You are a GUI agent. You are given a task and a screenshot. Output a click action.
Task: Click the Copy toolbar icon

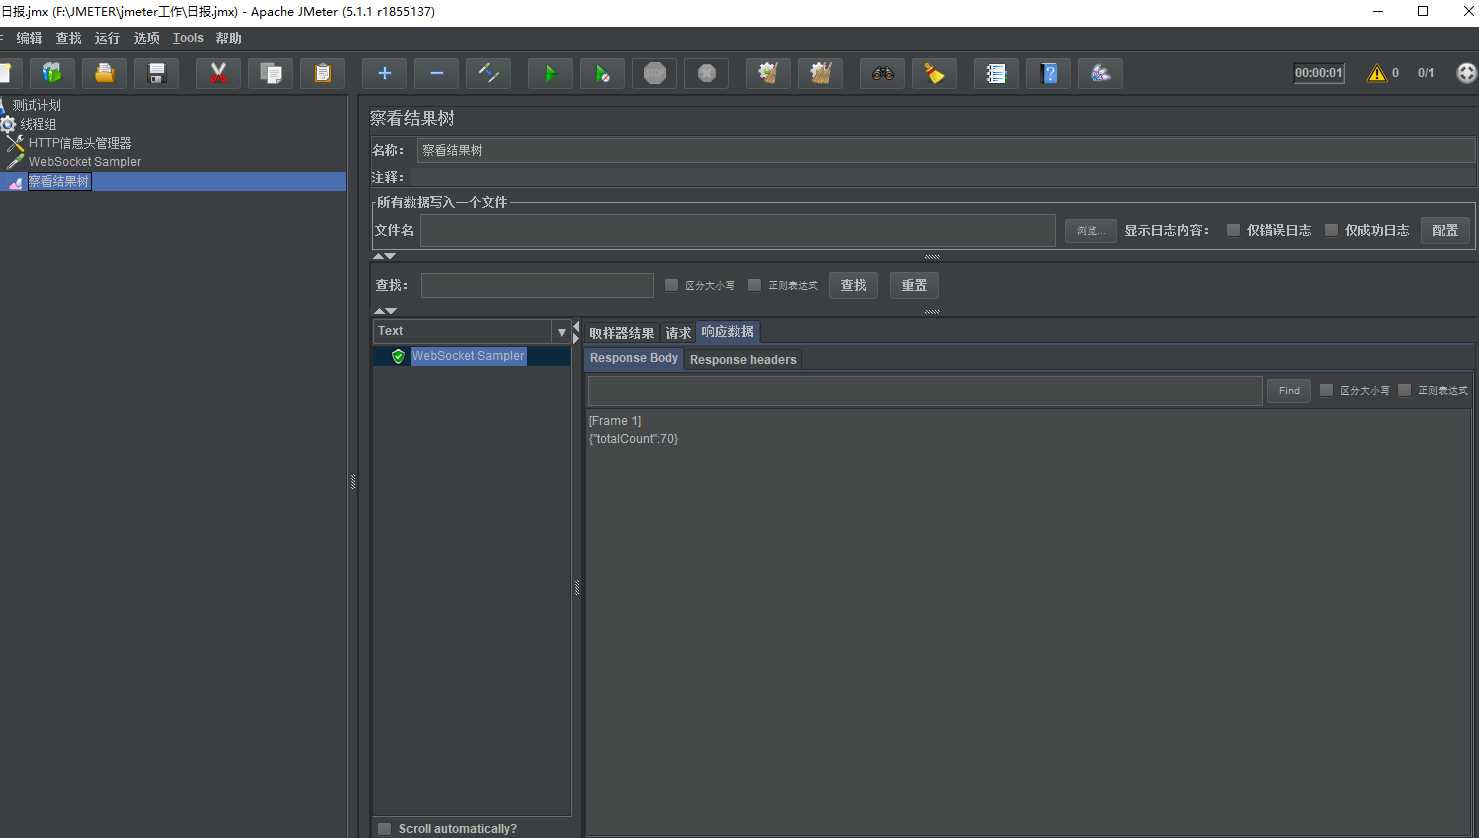click(x=270, y=73)
